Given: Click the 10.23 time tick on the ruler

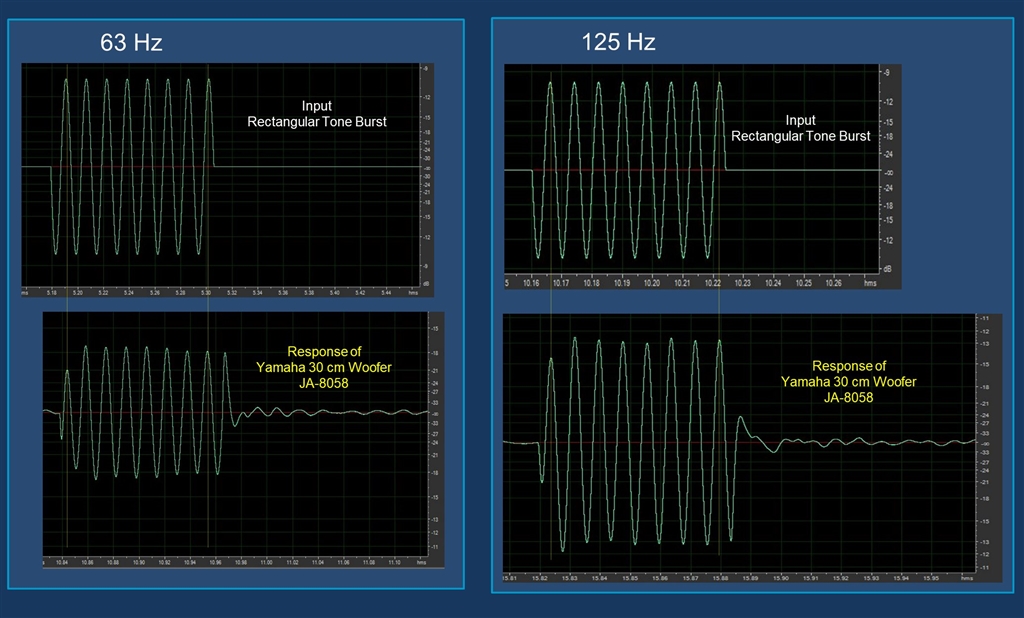Looking at the screenshot, I should [743, 284].
